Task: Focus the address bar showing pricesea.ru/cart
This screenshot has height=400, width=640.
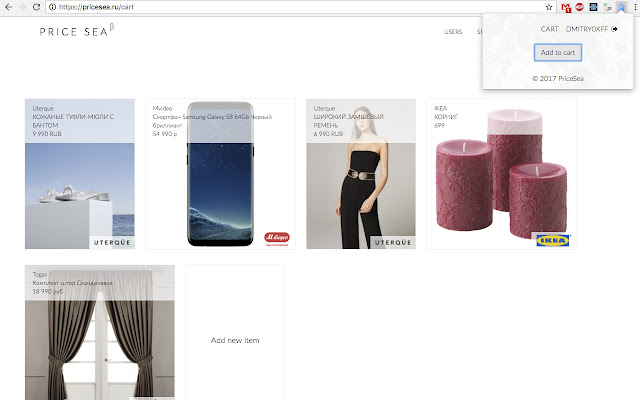Action: (x=300, y=7)
